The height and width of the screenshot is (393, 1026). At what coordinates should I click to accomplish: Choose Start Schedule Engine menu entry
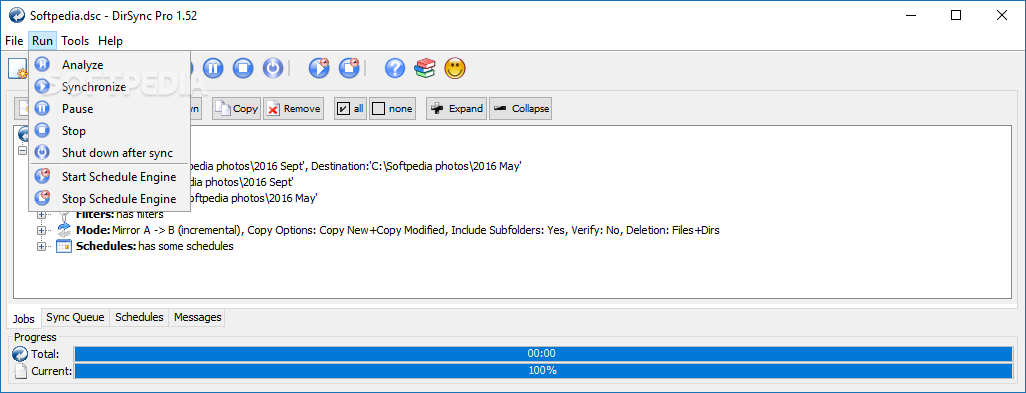[x=109, y=177]
